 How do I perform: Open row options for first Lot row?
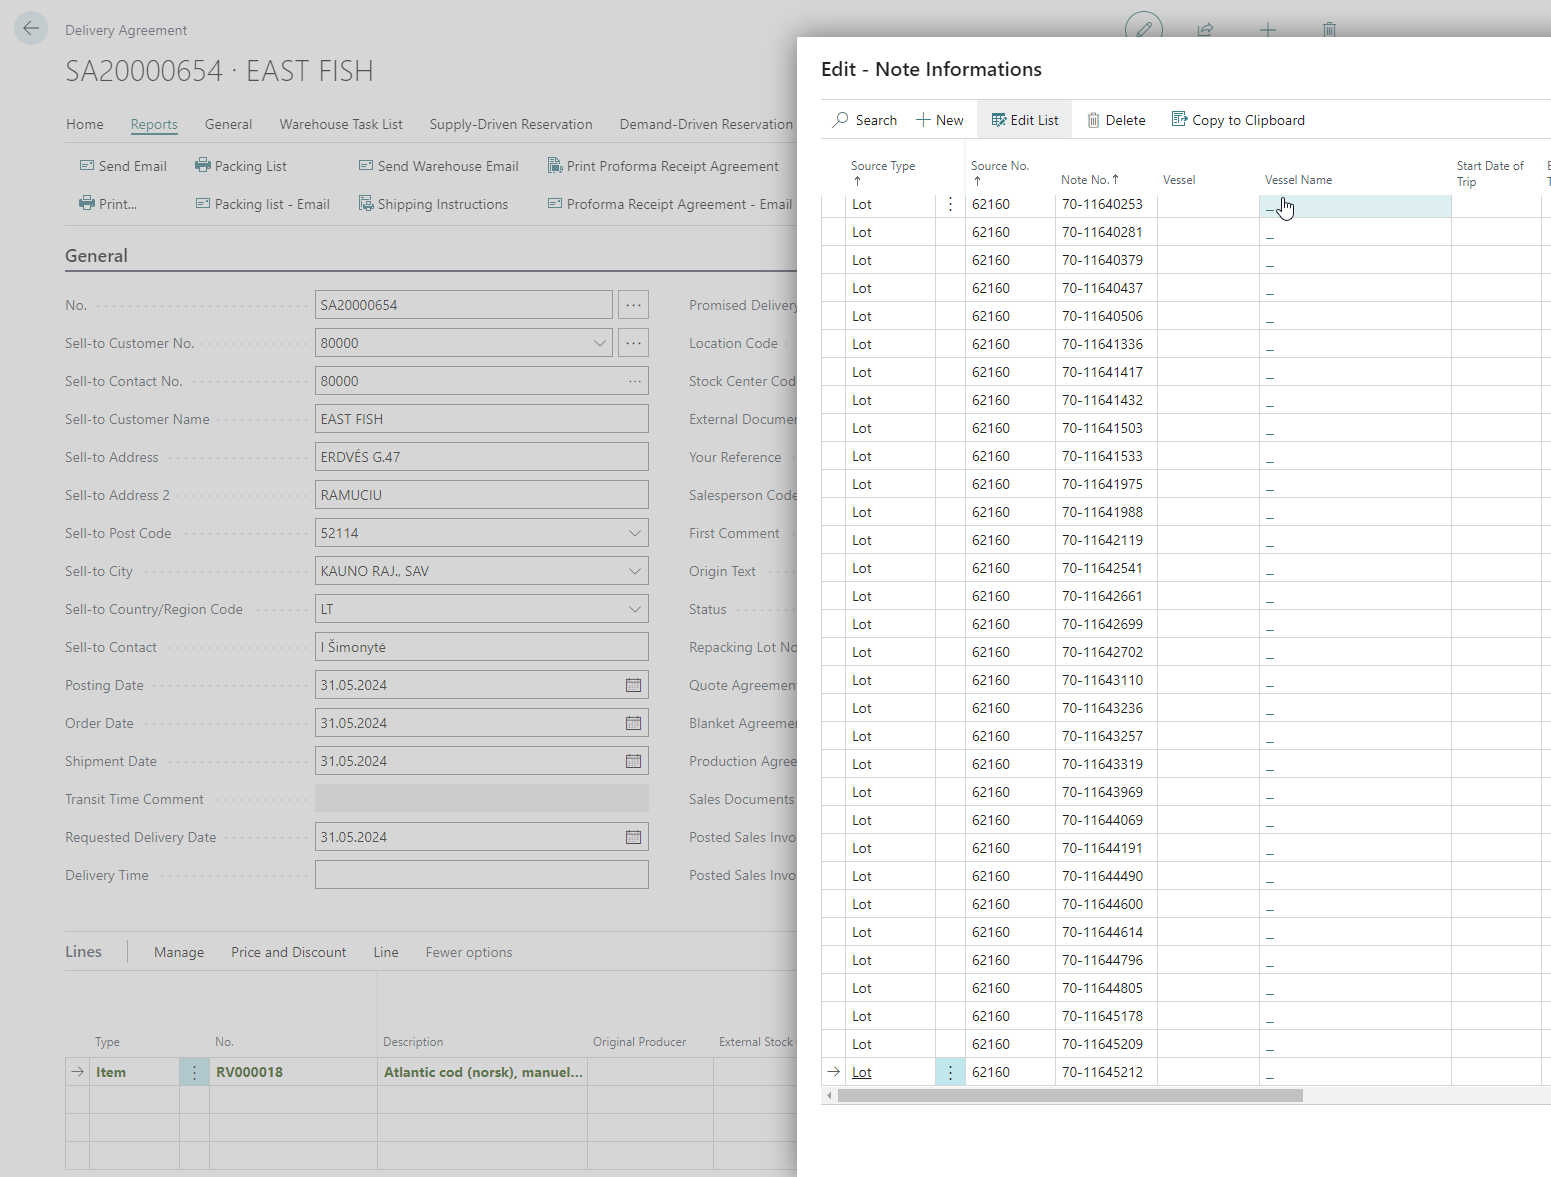click(x=950, y=204)
